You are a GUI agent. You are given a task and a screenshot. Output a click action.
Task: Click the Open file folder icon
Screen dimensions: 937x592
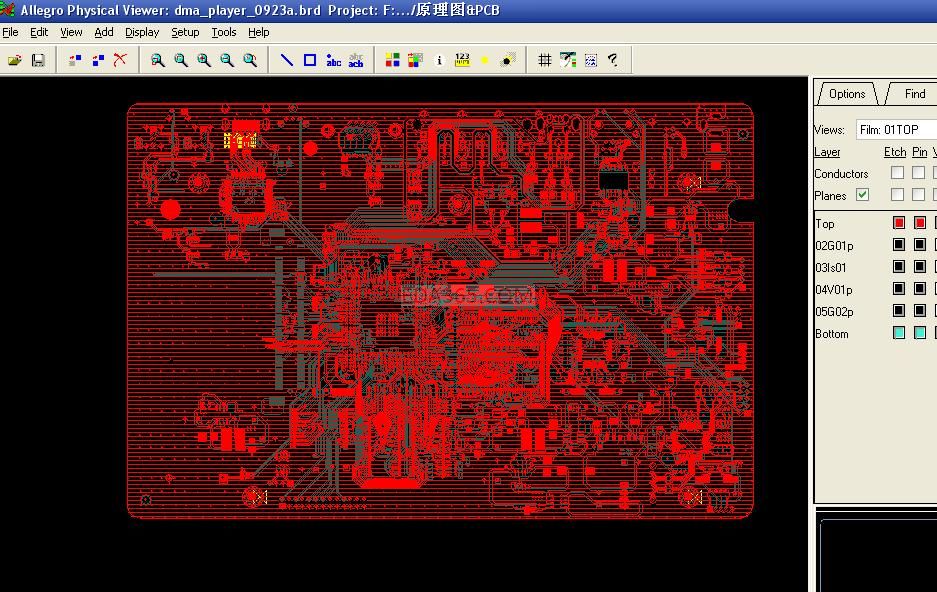[x=15, y=60]
